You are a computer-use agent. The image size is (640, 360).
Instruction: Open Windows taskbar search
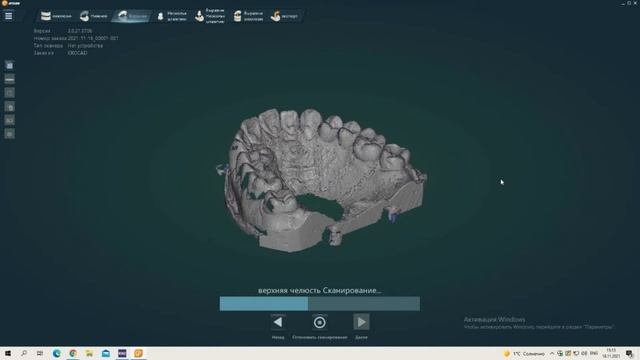coord(24,353)
